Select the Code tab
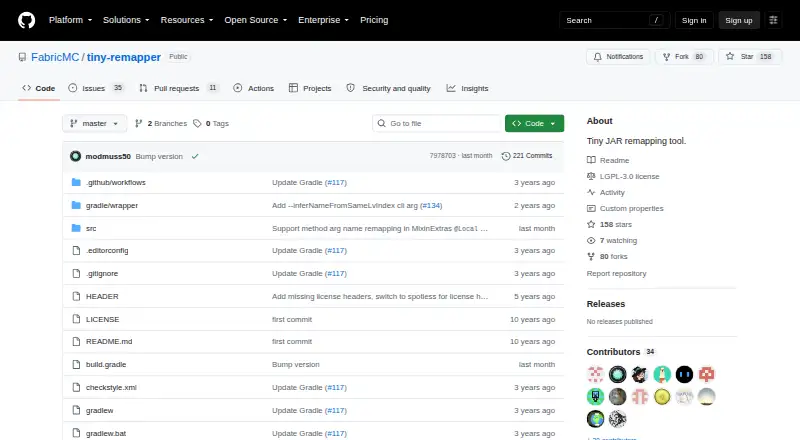This screenshot has width=800, height=440. (x=39, y=88)
